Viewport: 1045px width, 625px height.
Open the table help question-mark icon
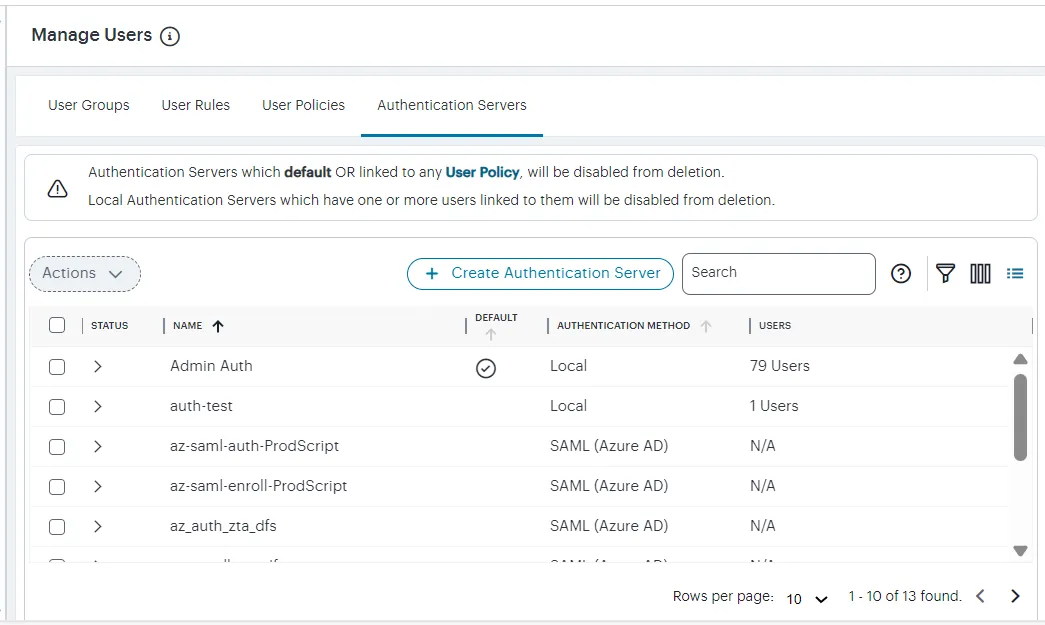(x=900, y=273)
